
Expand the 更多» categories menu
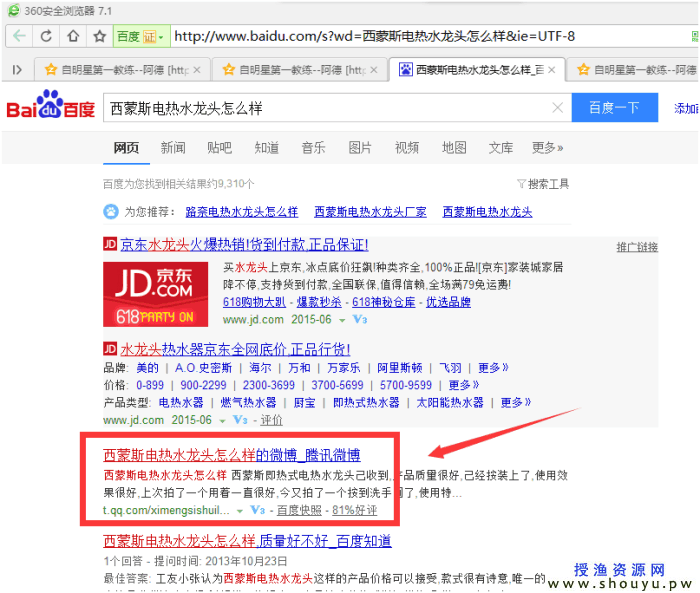(547, 148)
